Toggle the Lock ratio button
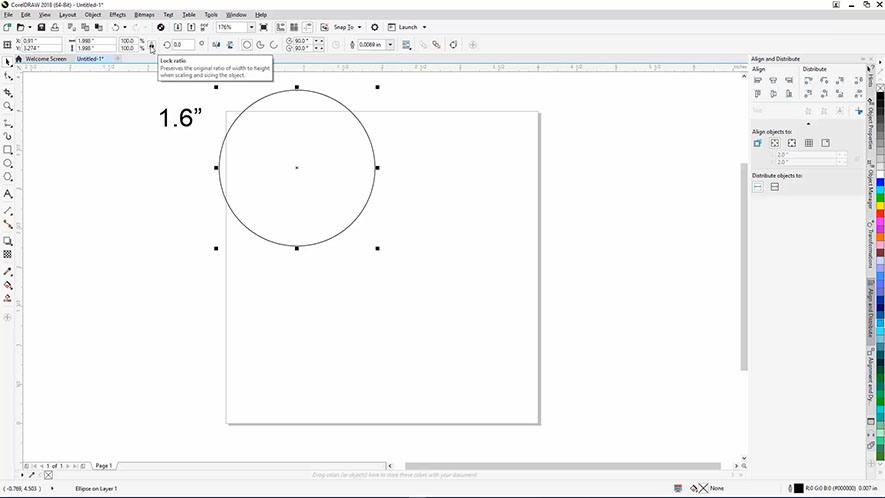 click(x=152, y=44)
